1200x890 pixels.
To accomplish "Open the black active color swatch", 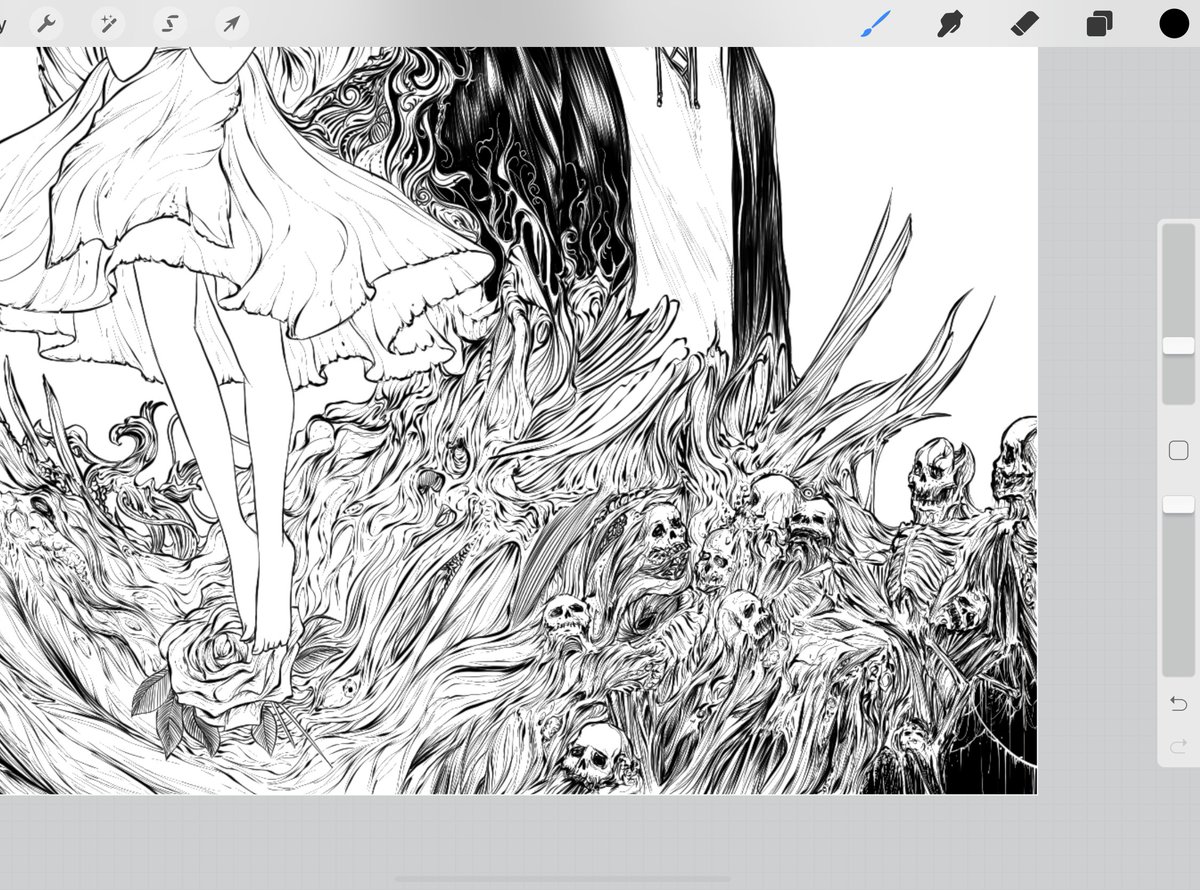I will [1174, 24].
